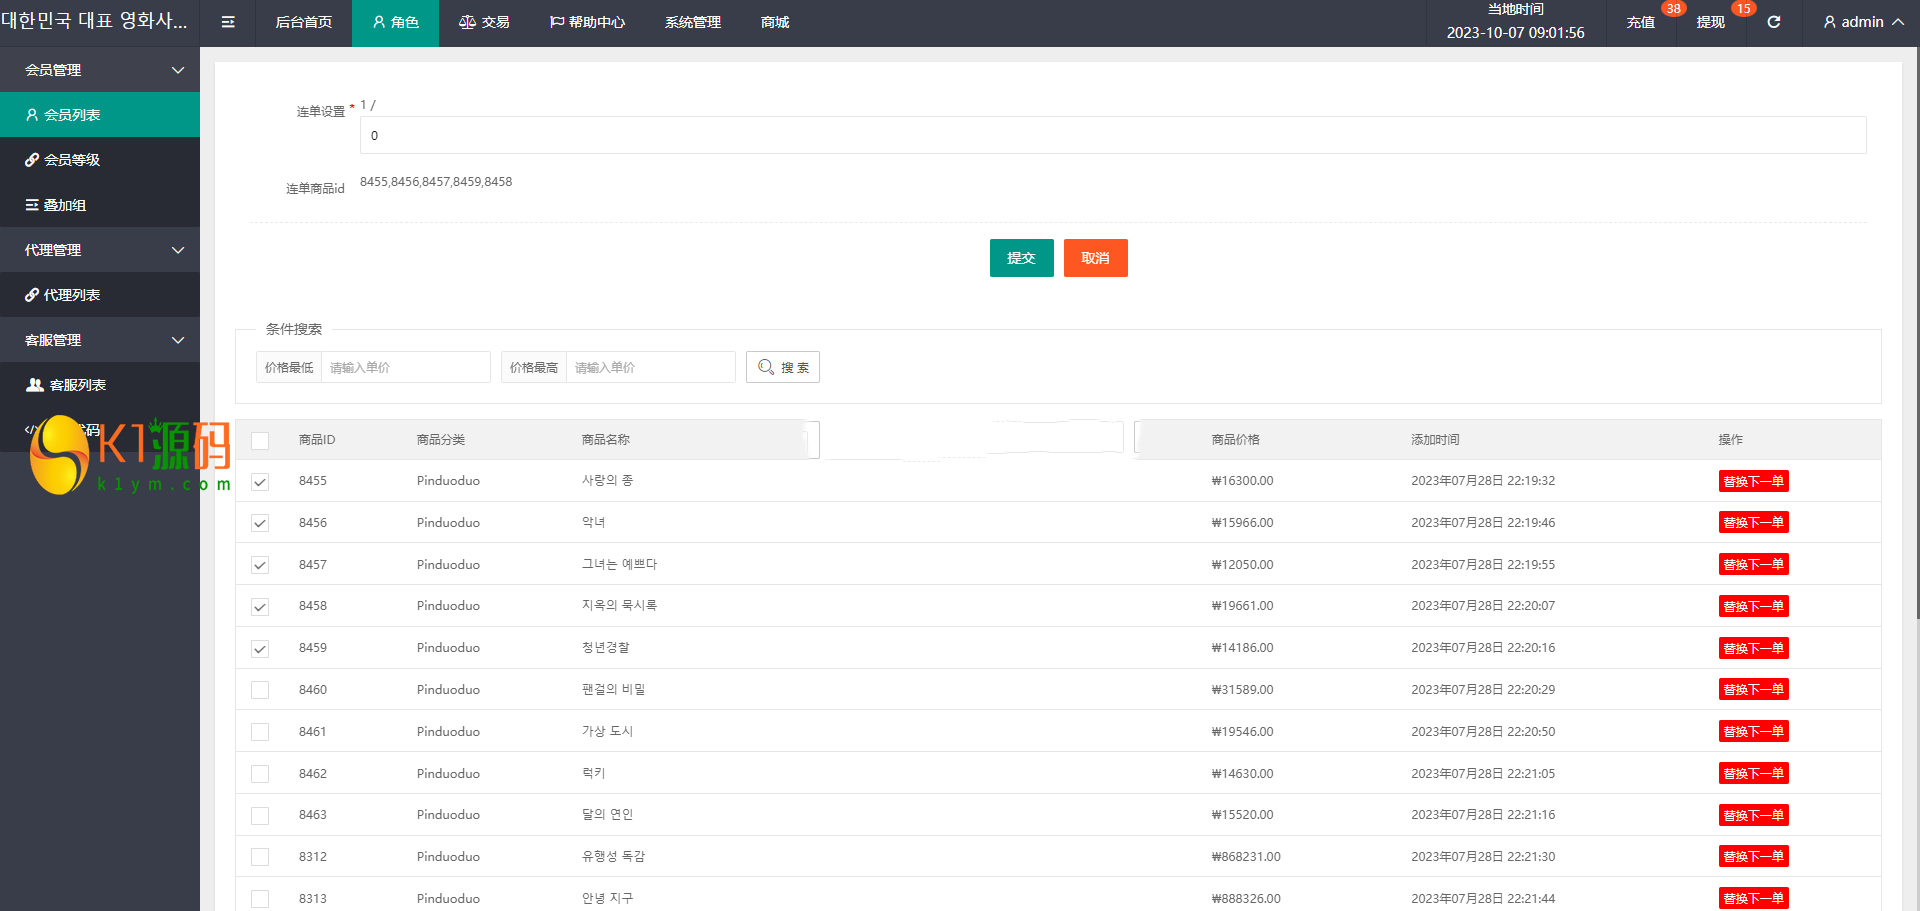This screenshot has width=1920, height=911.
Task: Click 替换下一单 button for product 8457
Action: click(x=1753, y=565)
